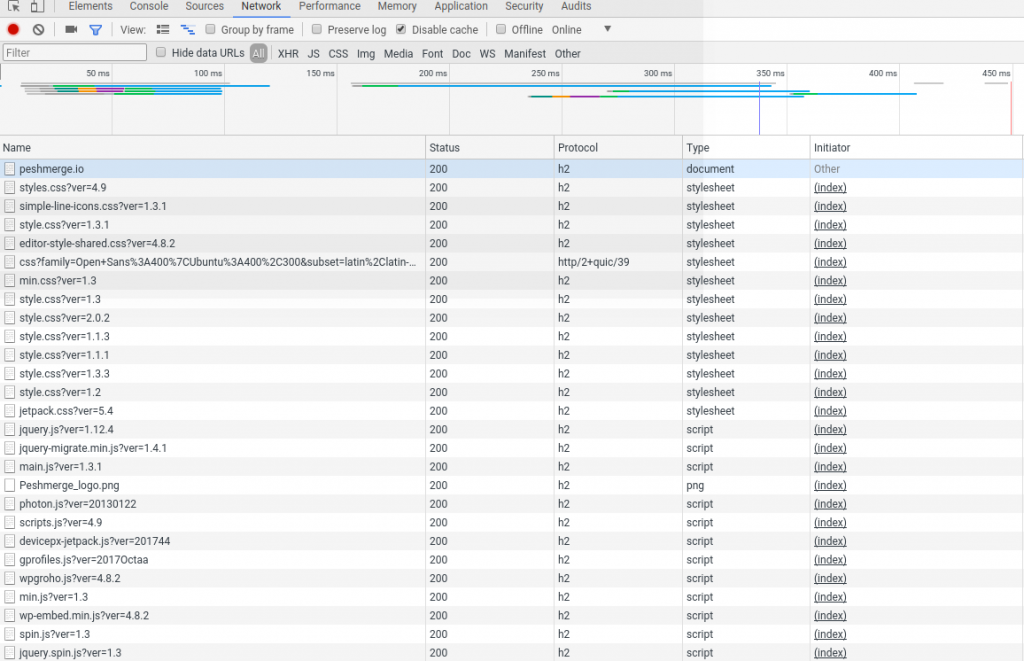Uncheck the Disable cache checkbox
The image size is (1024, 661).
coord(401,29)
